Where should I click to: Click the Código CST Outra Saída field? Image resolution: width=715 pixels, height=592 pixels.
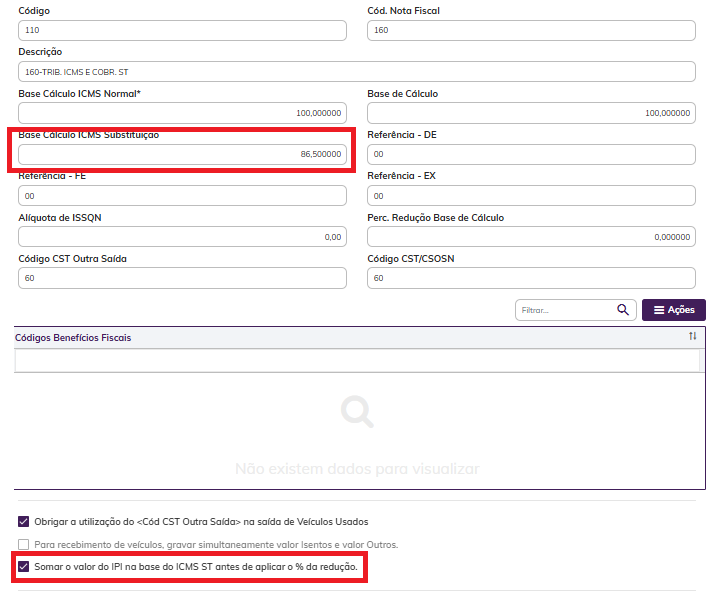(x=182, y=278)
